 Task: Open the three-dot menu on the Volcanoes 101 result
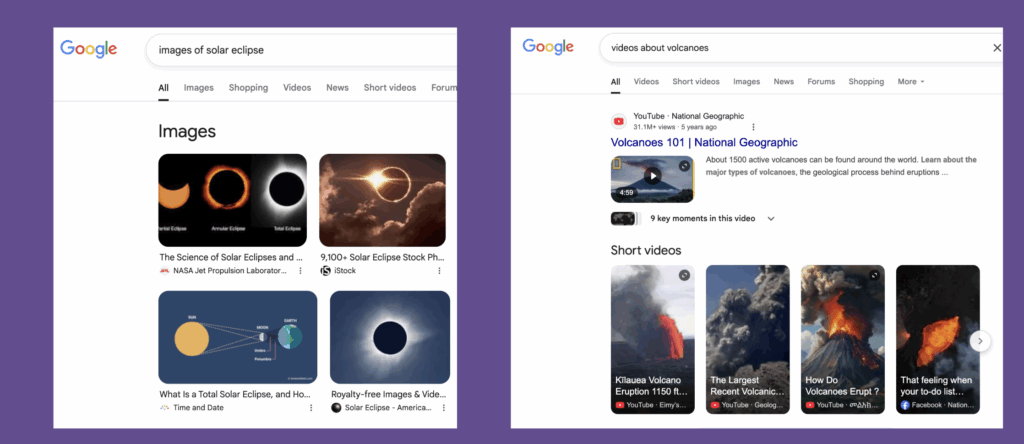(x=753, y=127)
